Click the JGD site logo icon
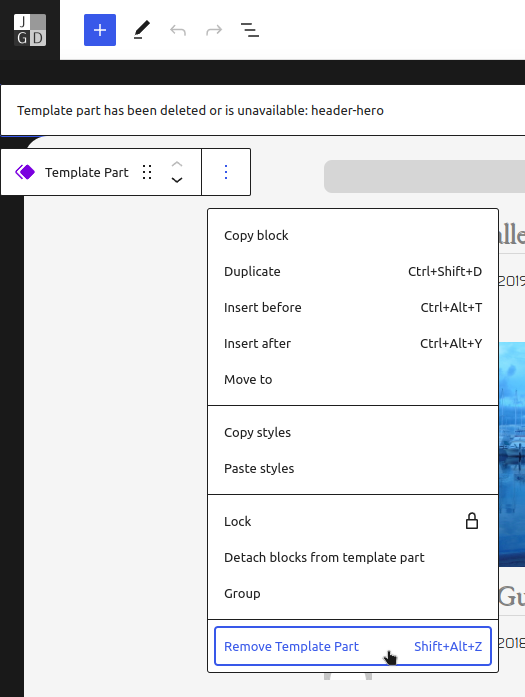The height and width of the screenshot is (697, 525). coord(30,30)
